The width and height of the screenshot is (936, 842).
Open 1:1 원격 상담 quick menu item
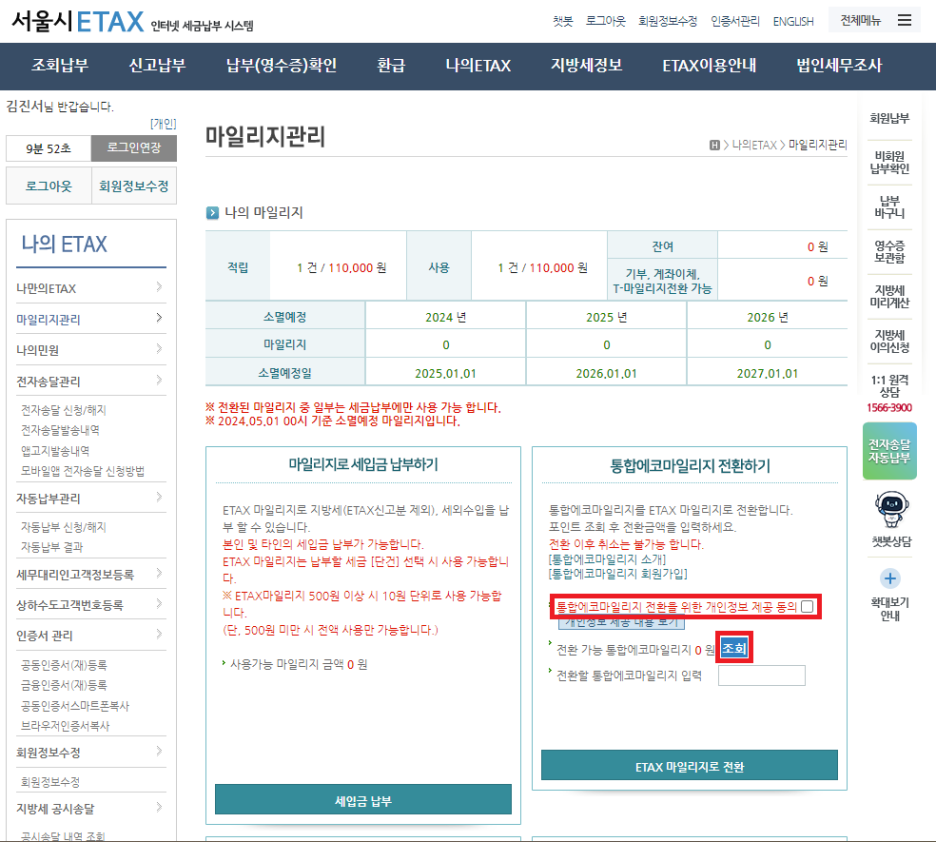[889, 386]
